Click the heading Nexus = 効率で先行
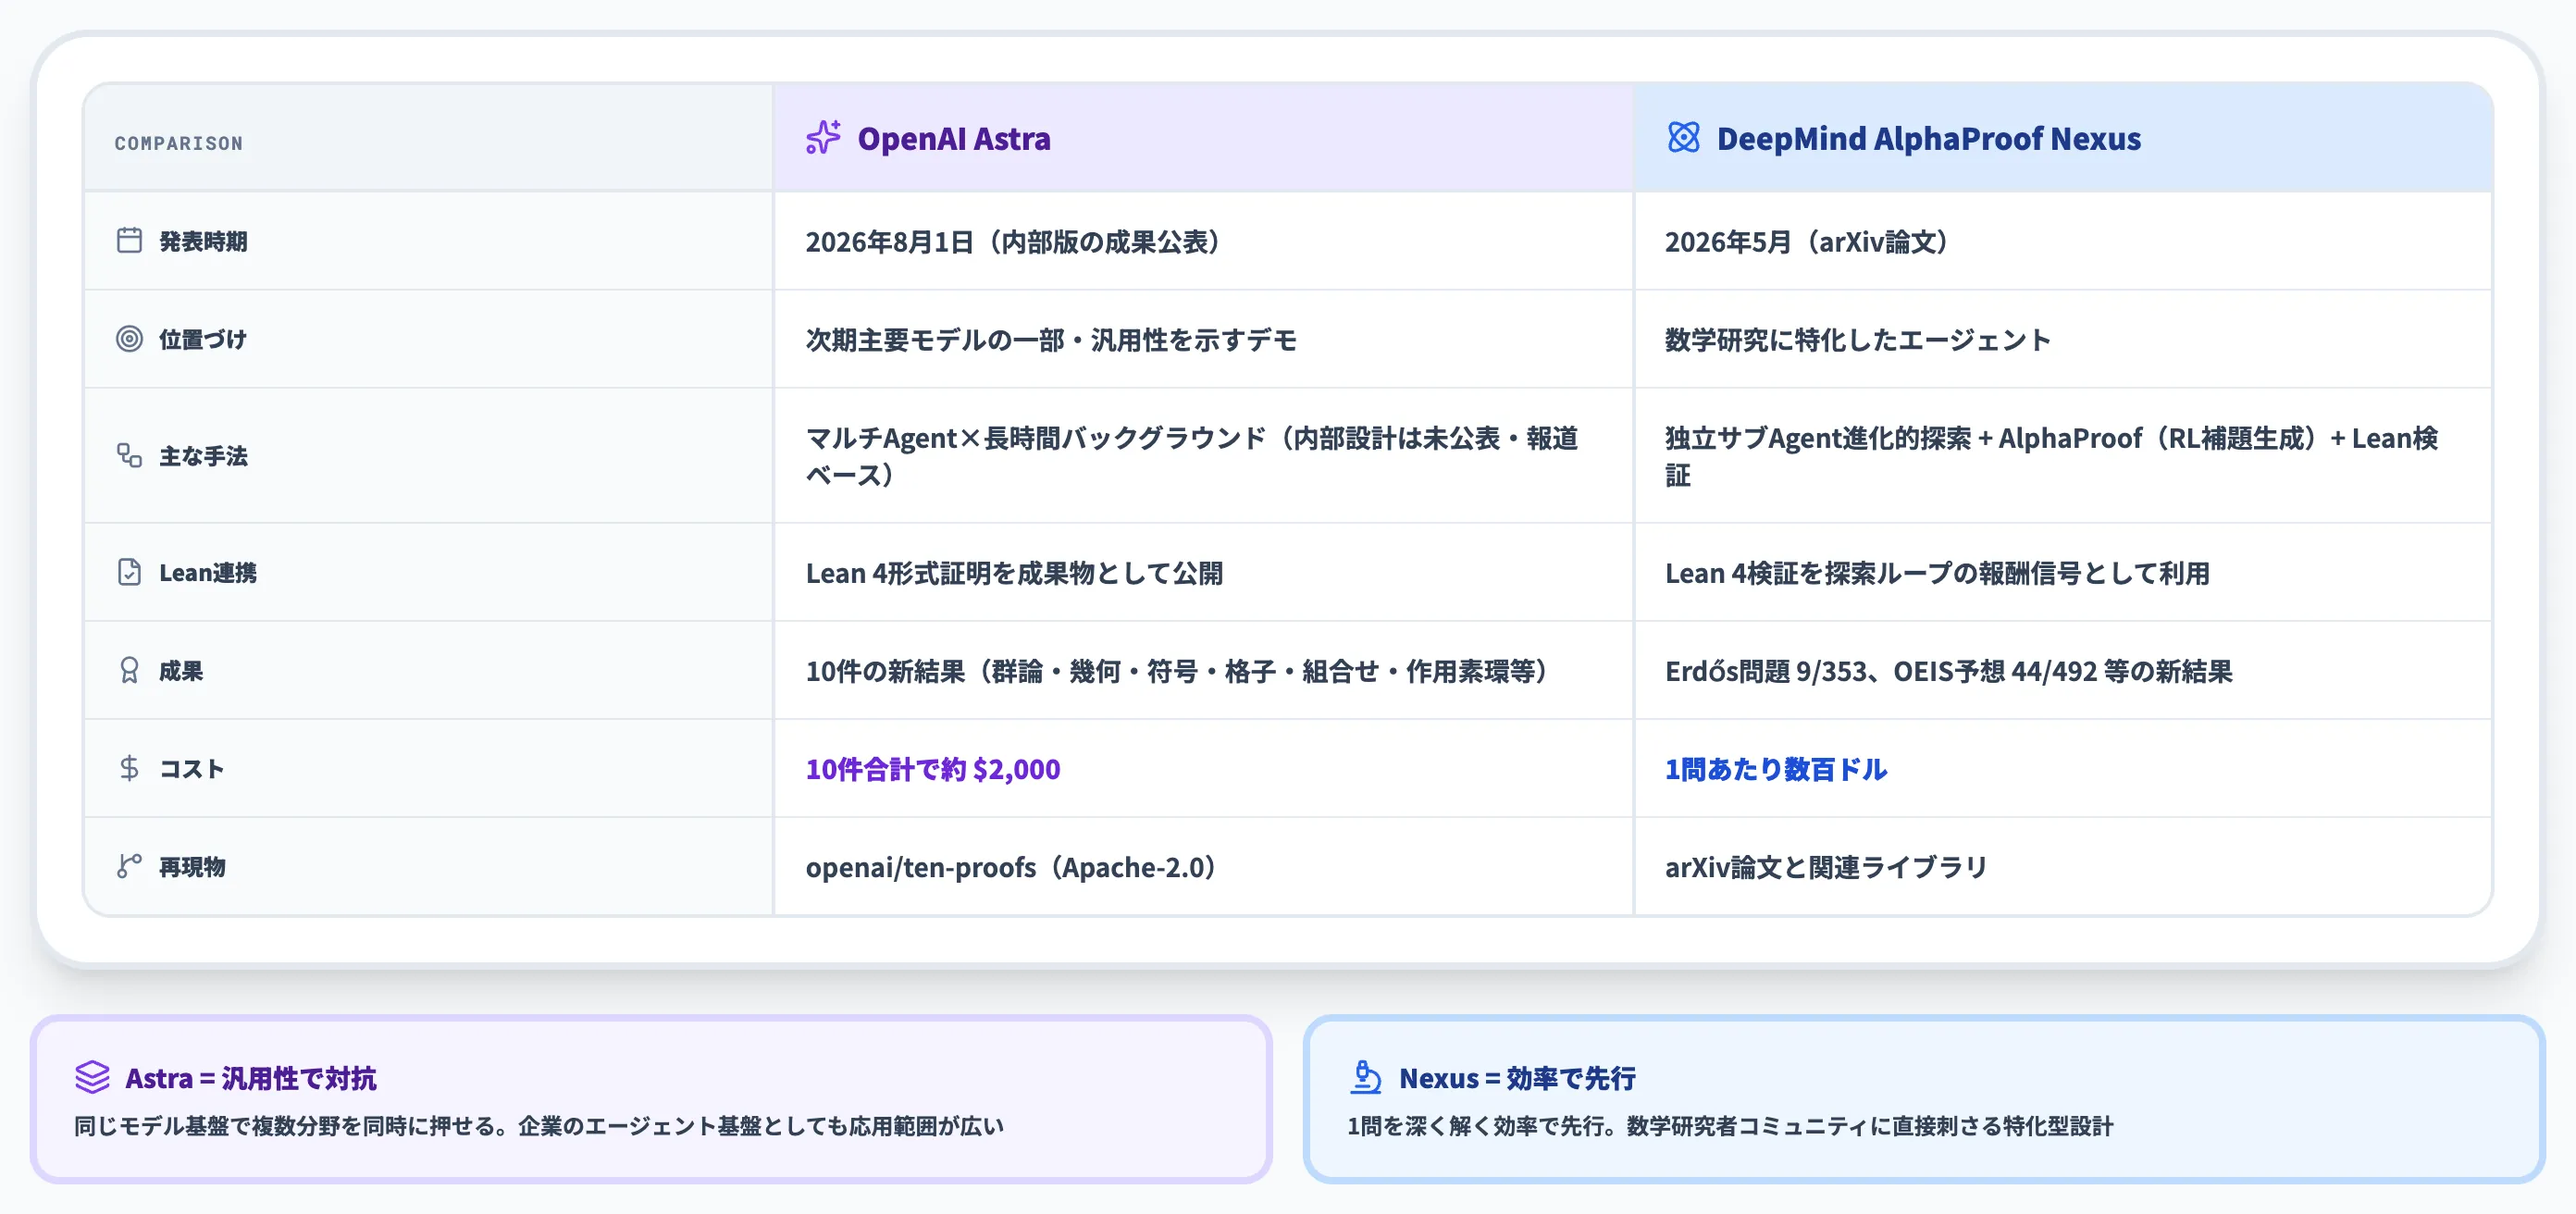 click(1517, 1078)
